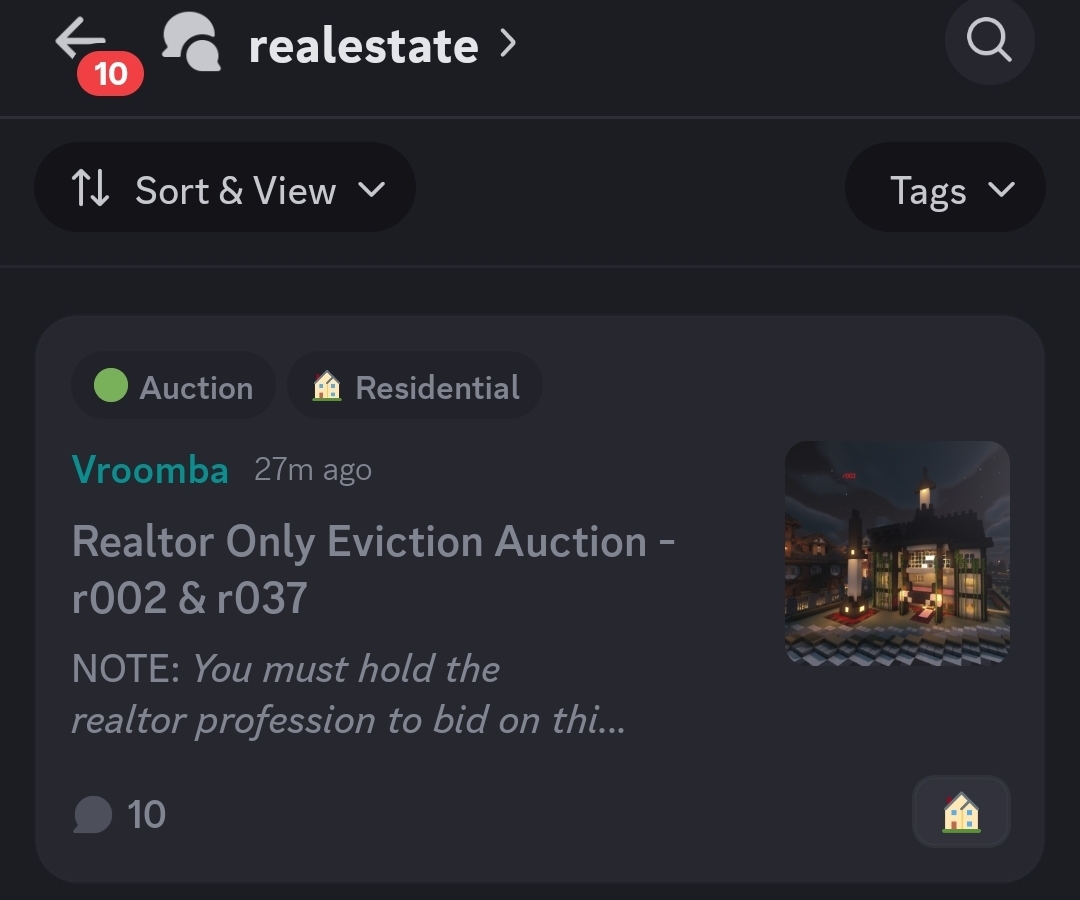This screenshot has height=900, width=1080.
Task: Click the chevron next to realestate
Action: pos(508,43)
